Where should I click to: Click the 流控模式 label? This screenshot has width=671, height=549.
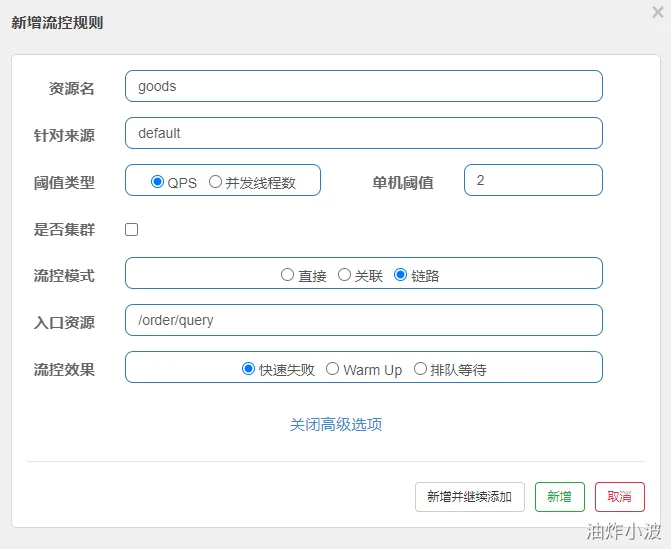[x=64, y=275]
